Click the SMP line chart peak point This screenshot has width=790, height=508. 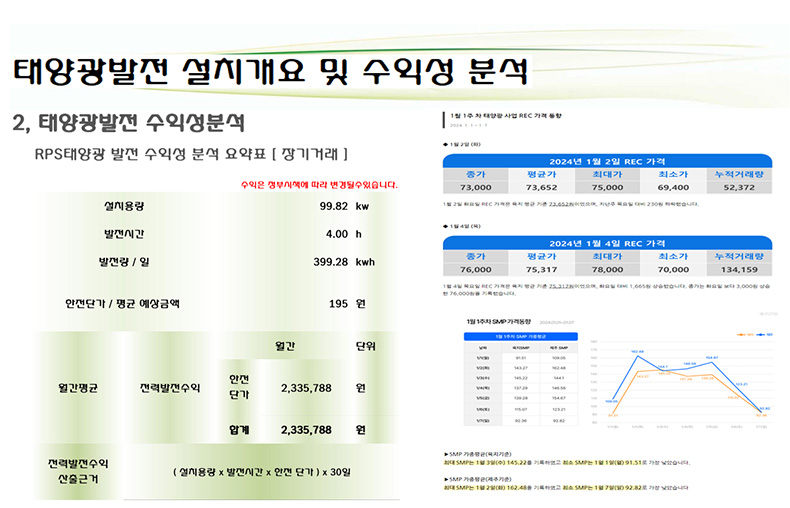[637, 352]
